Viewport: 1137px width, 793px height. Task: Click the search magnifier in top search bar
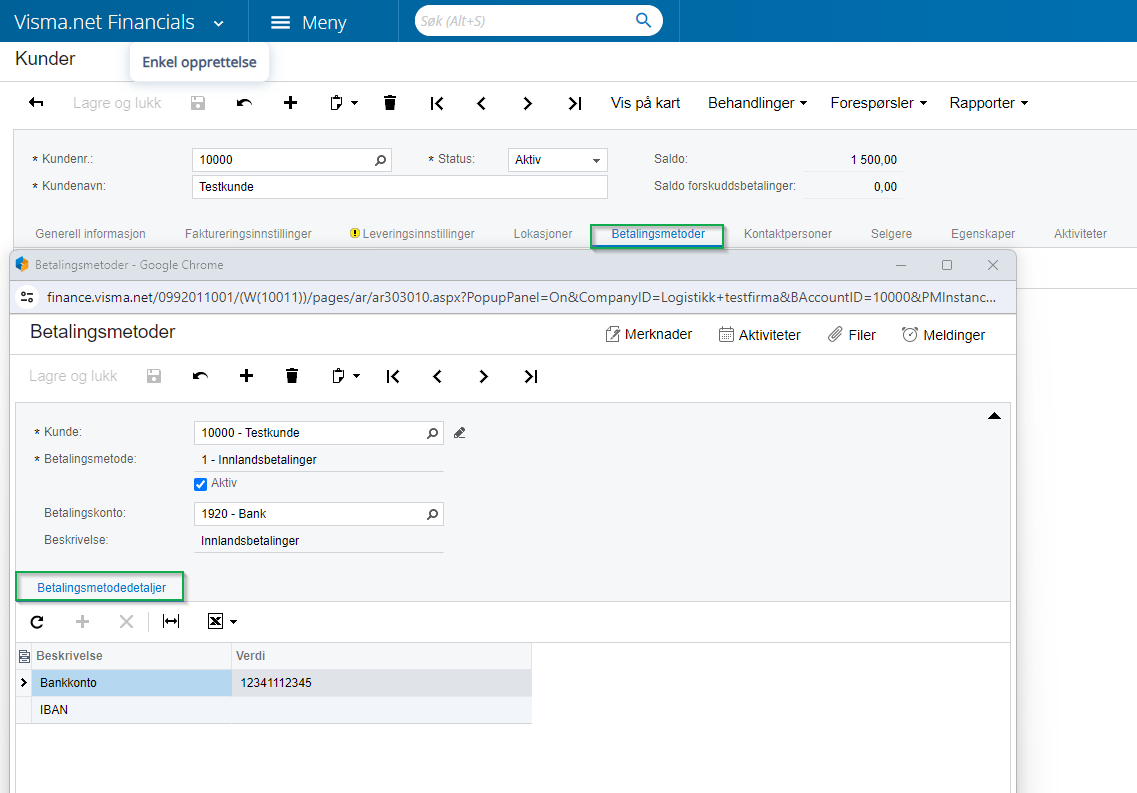point(643,21)
